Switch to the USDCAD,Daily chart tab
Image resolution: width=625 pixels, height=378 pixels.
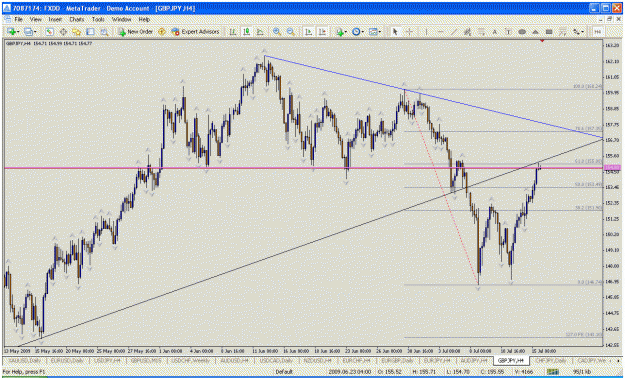pyautogui.click(x=276, y=360)
